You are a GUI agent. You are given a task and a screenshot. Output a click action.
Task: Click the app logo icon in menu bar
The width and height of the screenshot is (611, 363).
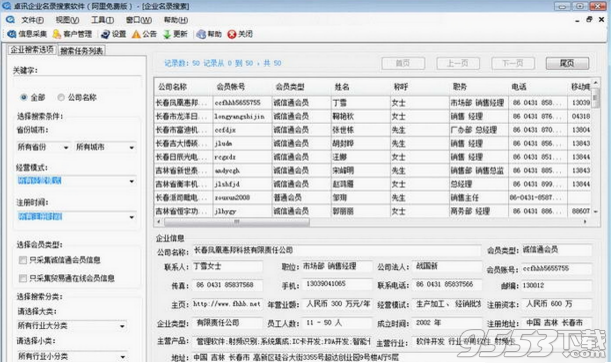point(11,19)
